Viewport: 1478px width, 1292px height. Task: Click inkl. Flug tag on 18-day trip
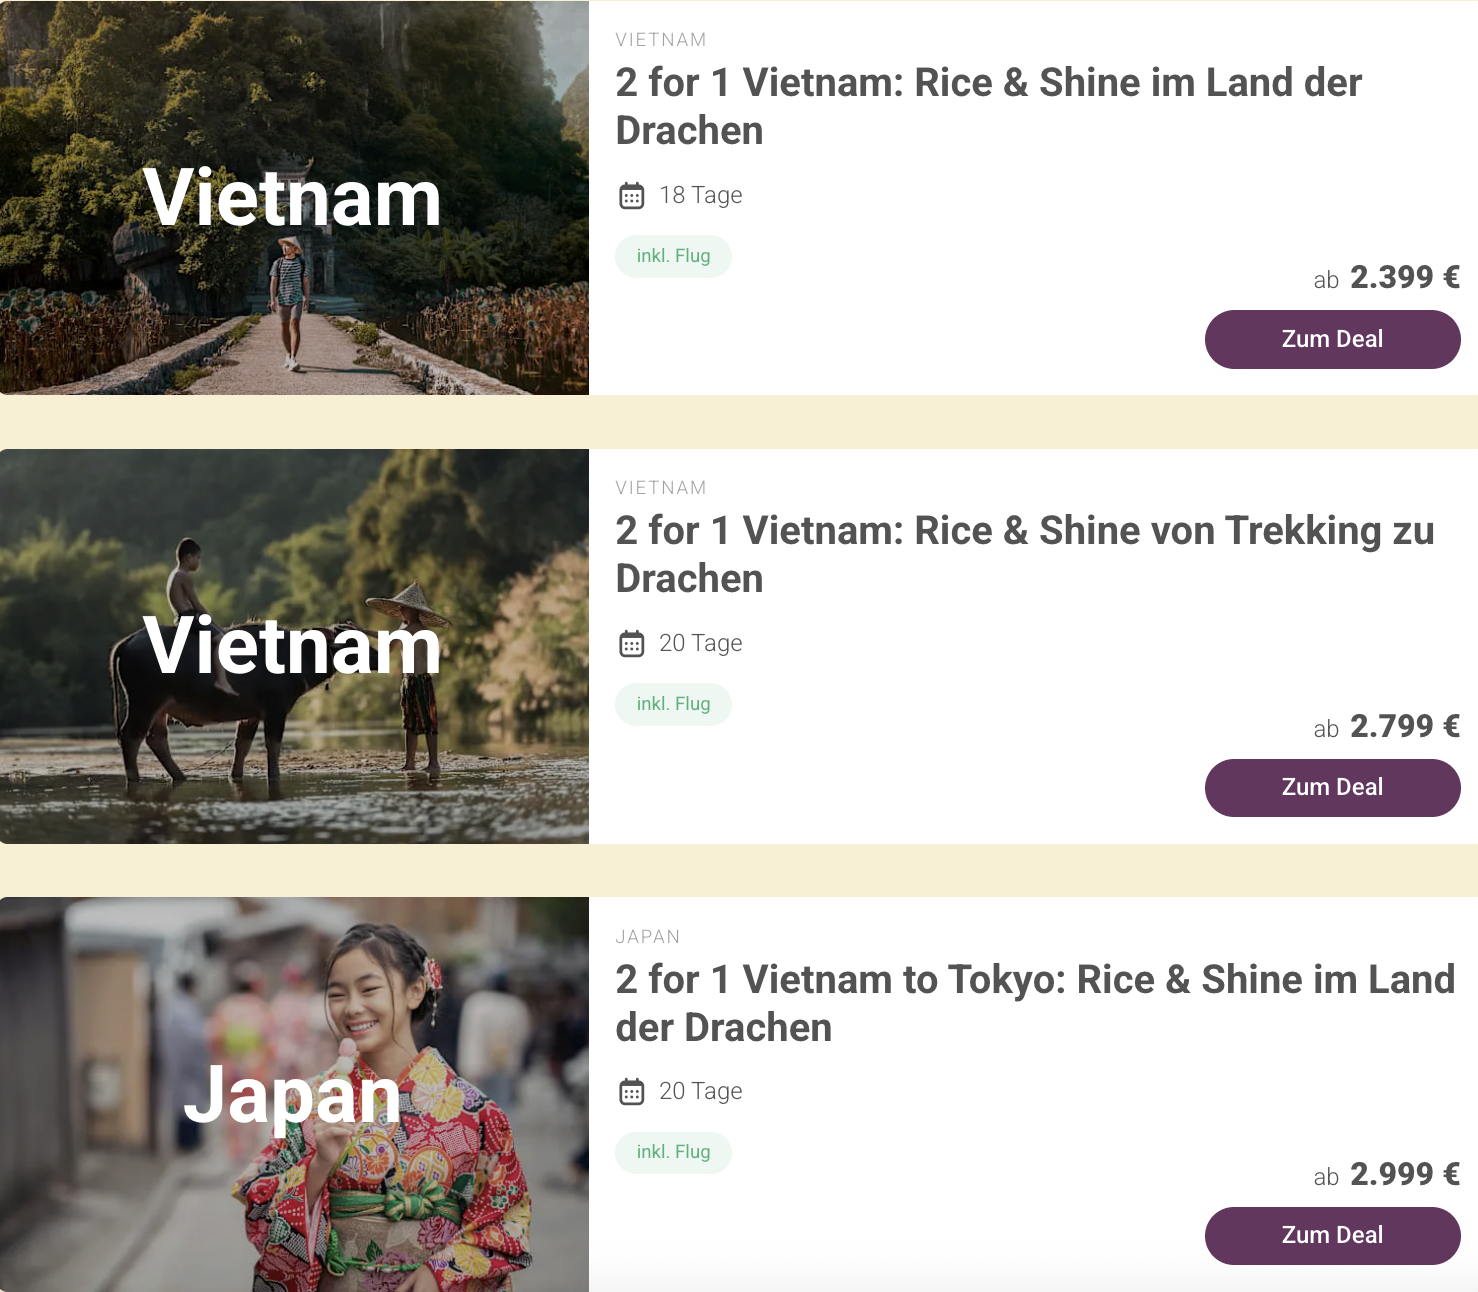pyautogui.click(x=673, y=256)
